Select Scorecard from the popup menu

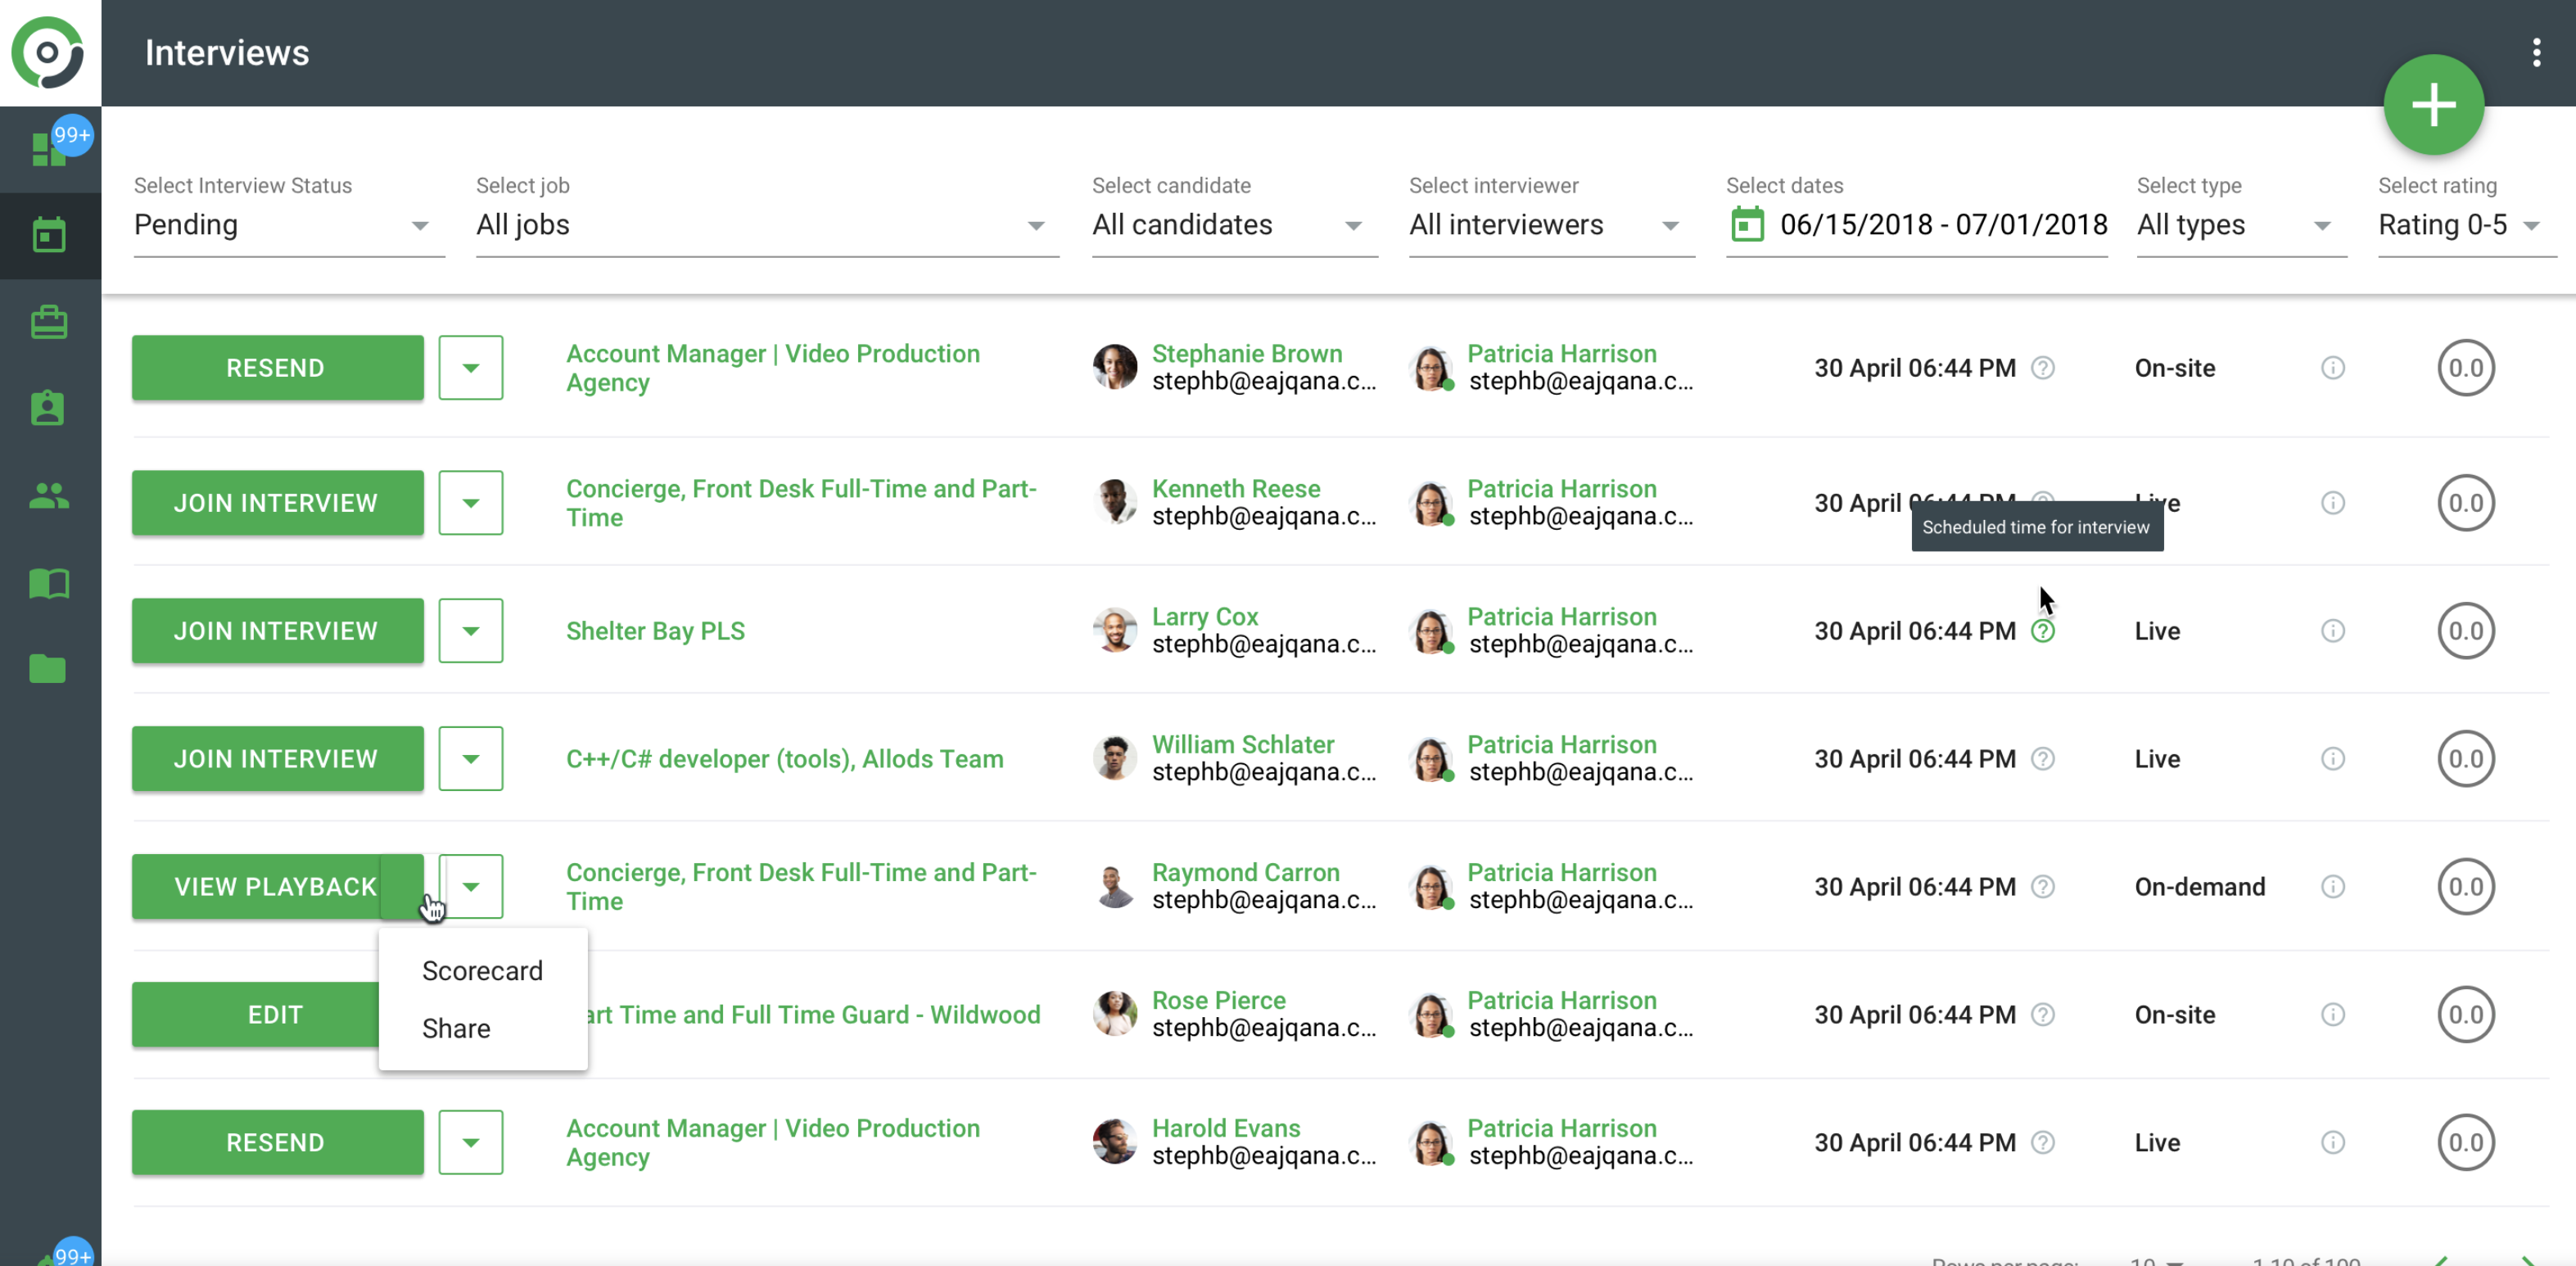482,970
